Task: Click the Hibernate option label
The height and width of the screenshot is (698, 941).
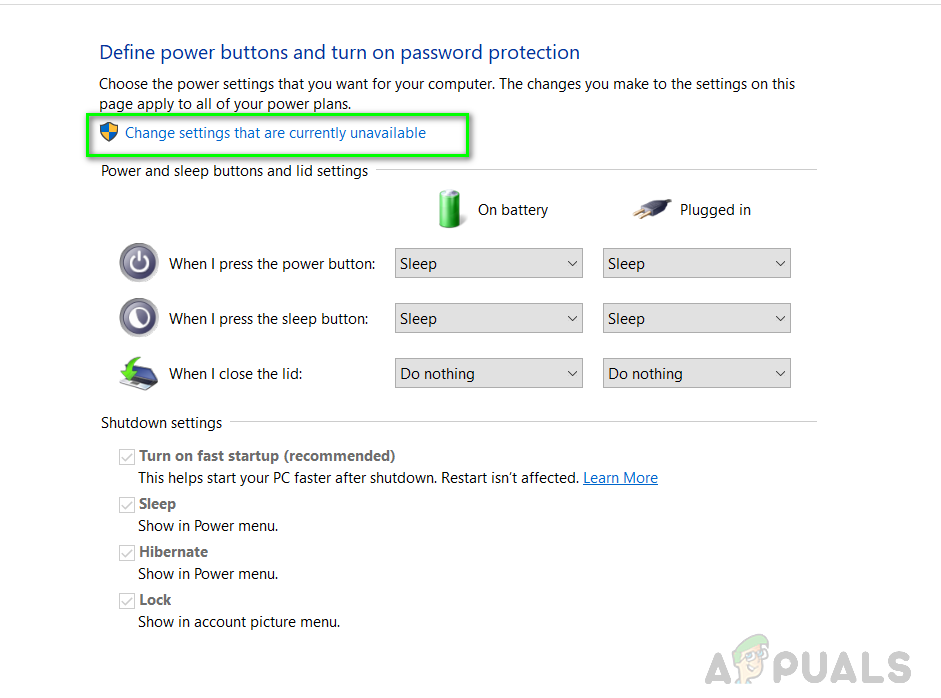Action: (x=173, y=552)
